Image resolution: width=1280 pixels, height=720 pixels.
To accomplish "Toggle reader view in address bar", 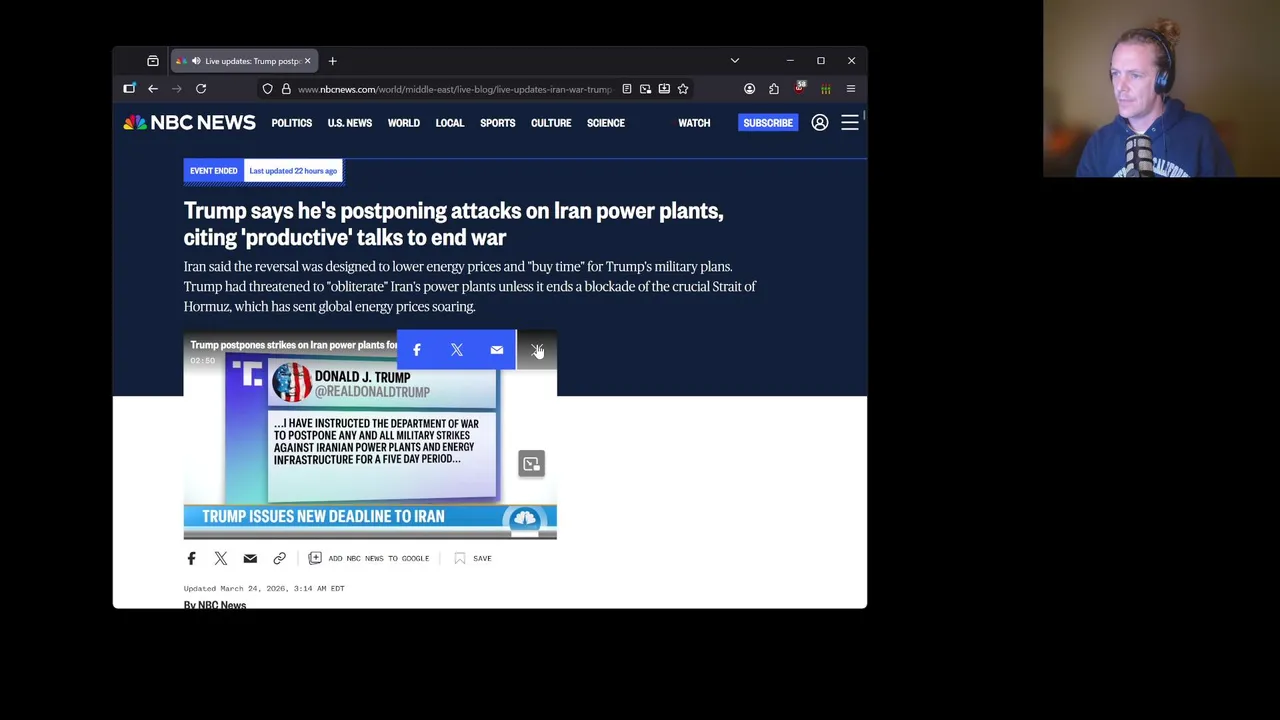I will coord(627,89).
